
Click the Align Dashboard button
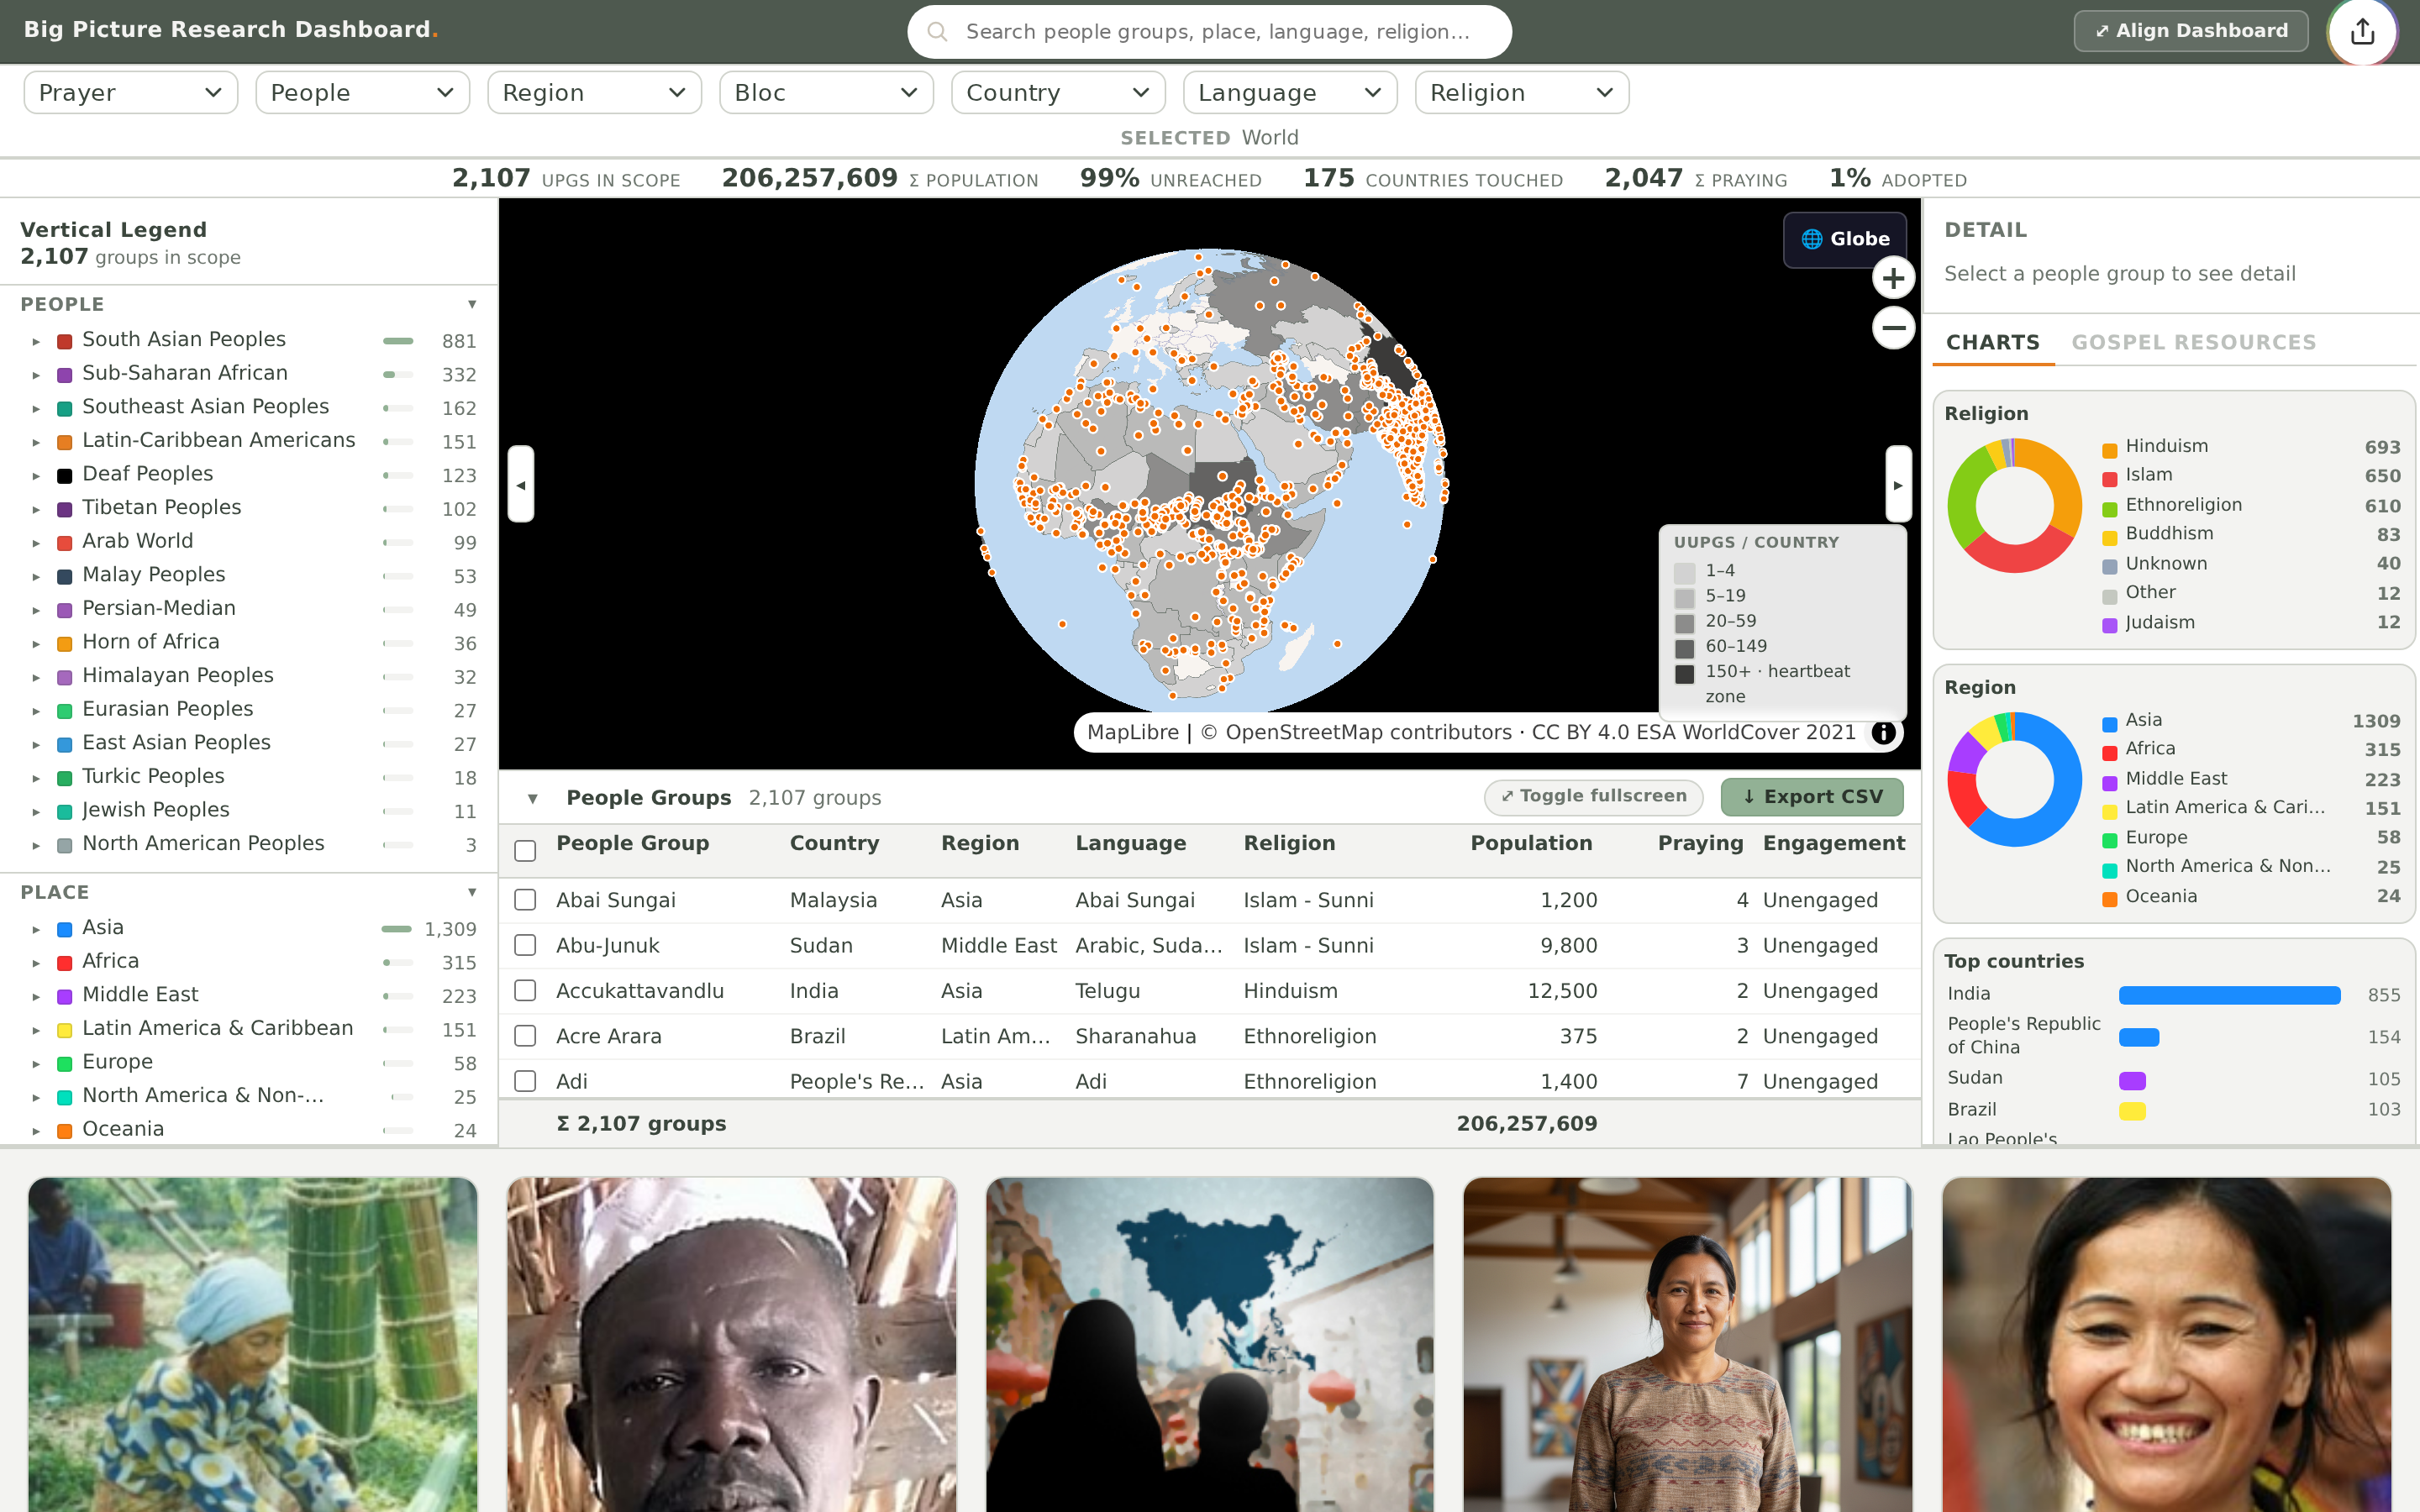(x=2191, y=31)
